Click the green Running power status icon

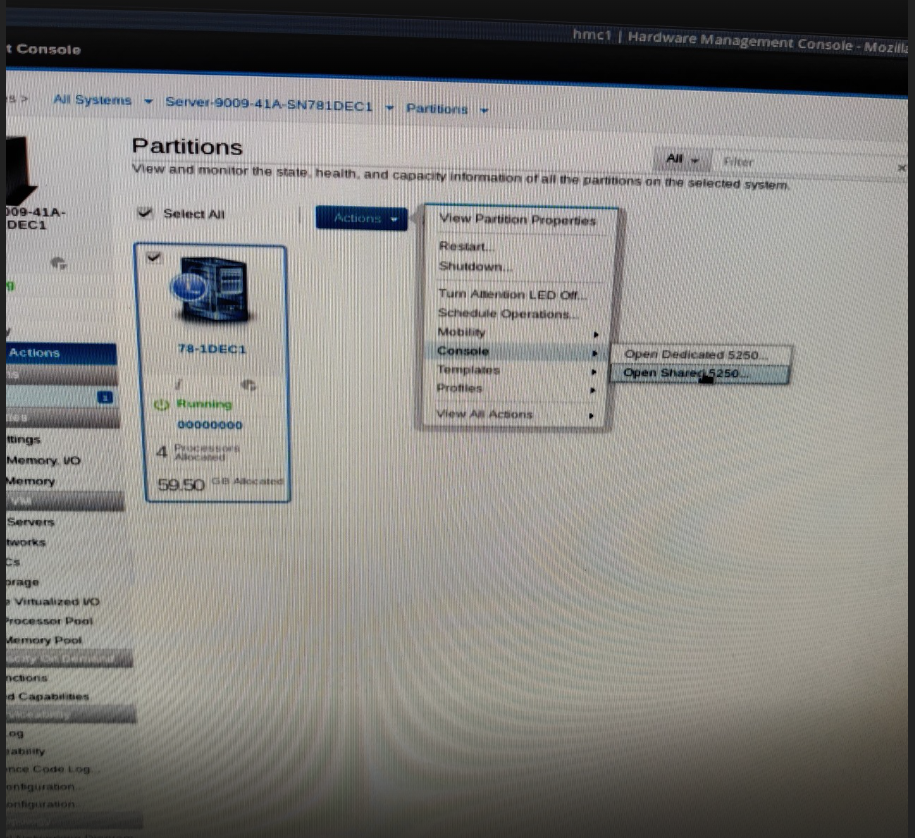[x=161, y=404]
